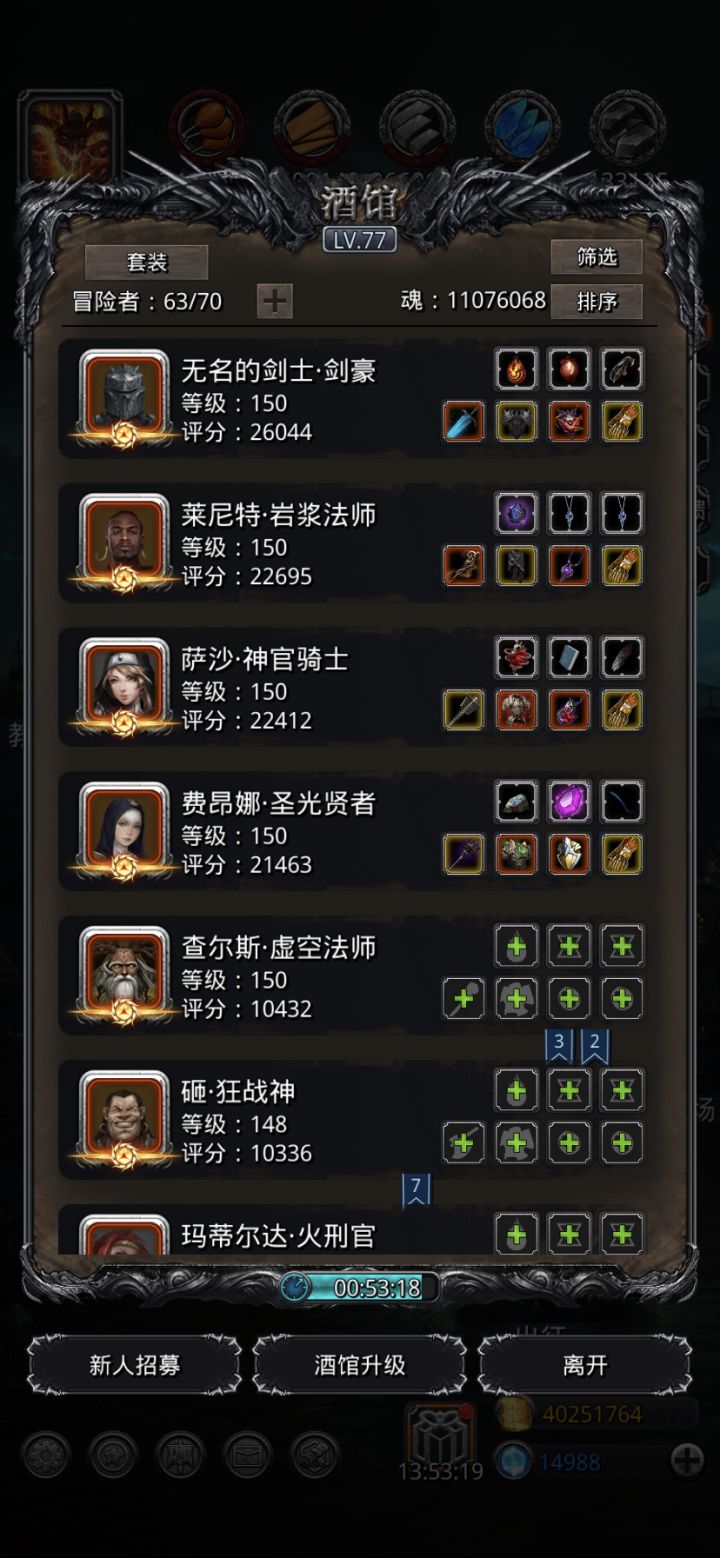Open the 筛选 filter options
Image resolution: width=720 pixels, height=1558 pixels.
597,257
